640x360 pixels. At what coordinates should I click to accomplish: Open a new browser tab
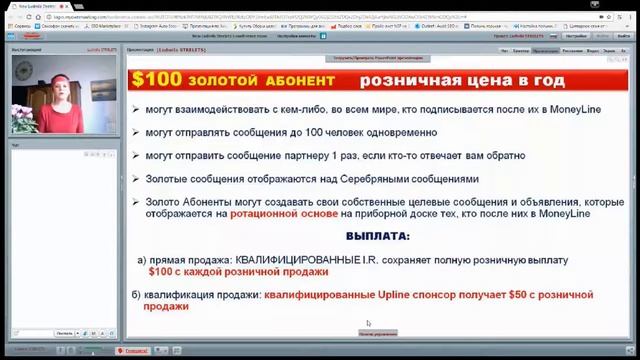(79, 7)
